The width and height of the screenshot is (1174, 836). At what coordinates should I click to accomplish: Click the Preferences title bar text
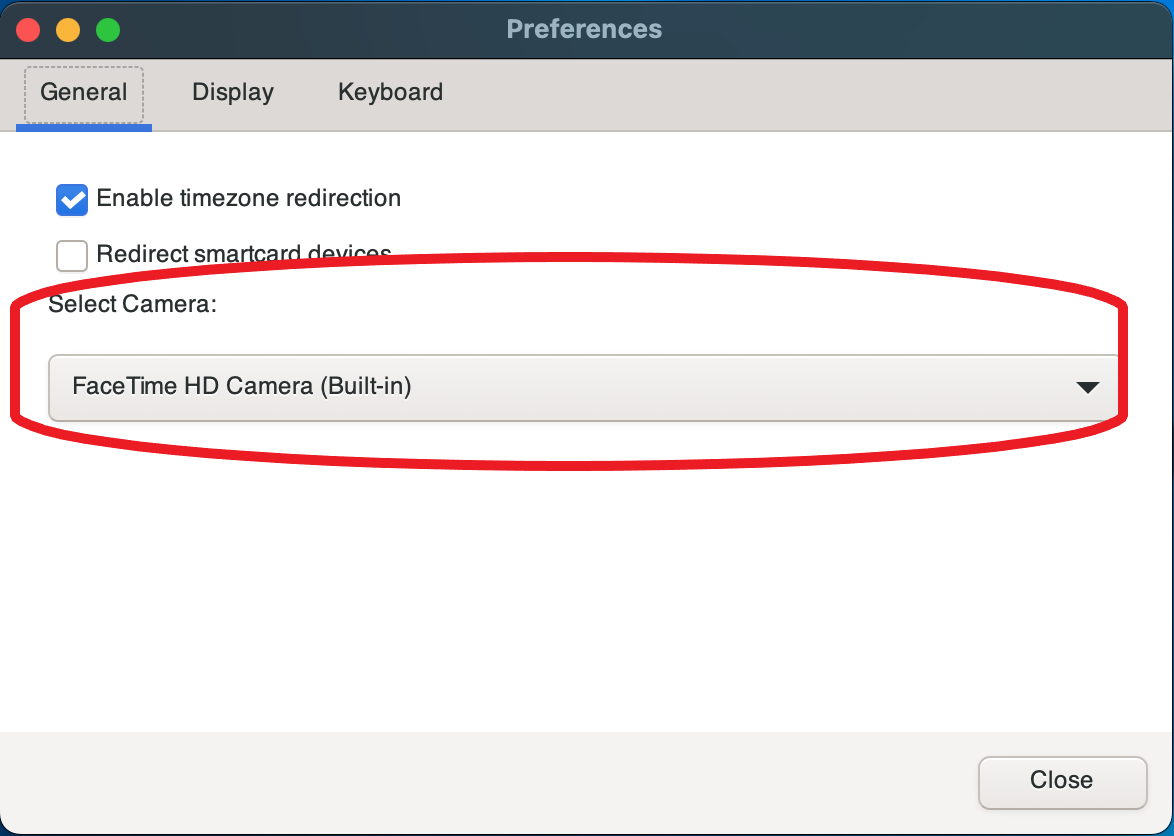[584, 29]
